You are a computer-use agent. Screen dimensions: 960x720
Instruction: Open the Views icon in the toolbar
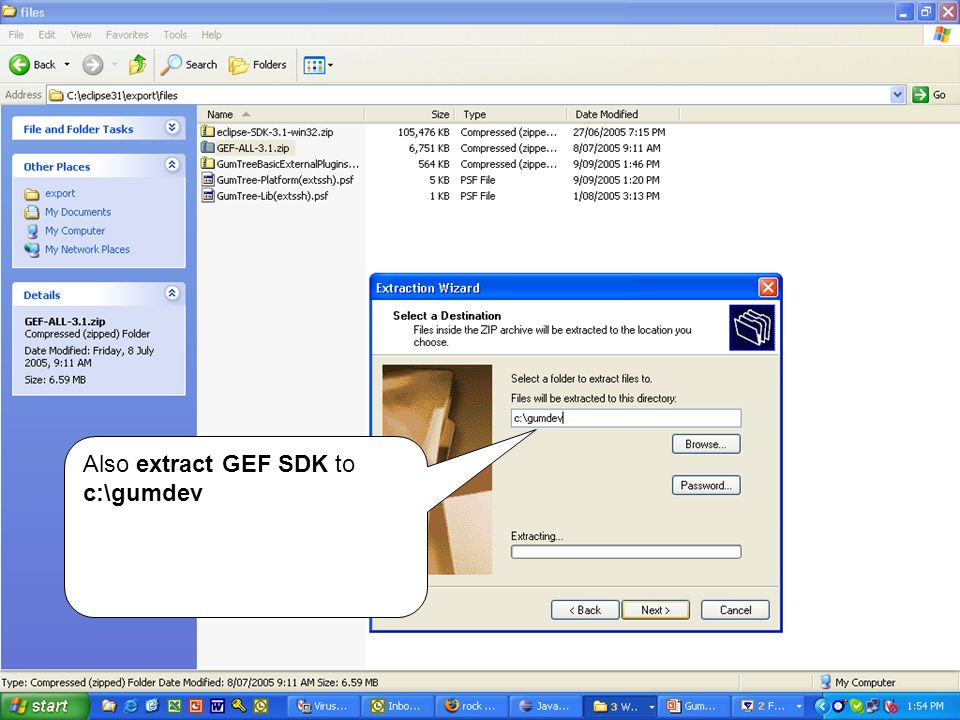(x=314, y=65)
